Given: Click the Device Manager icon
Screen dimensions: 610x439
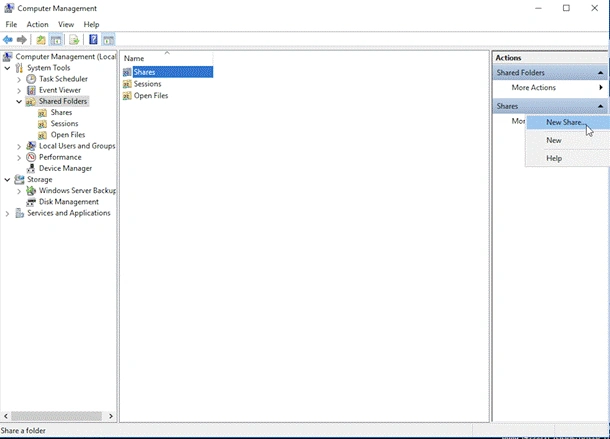Looking at the screenshot, I should (x=31, y=169).
